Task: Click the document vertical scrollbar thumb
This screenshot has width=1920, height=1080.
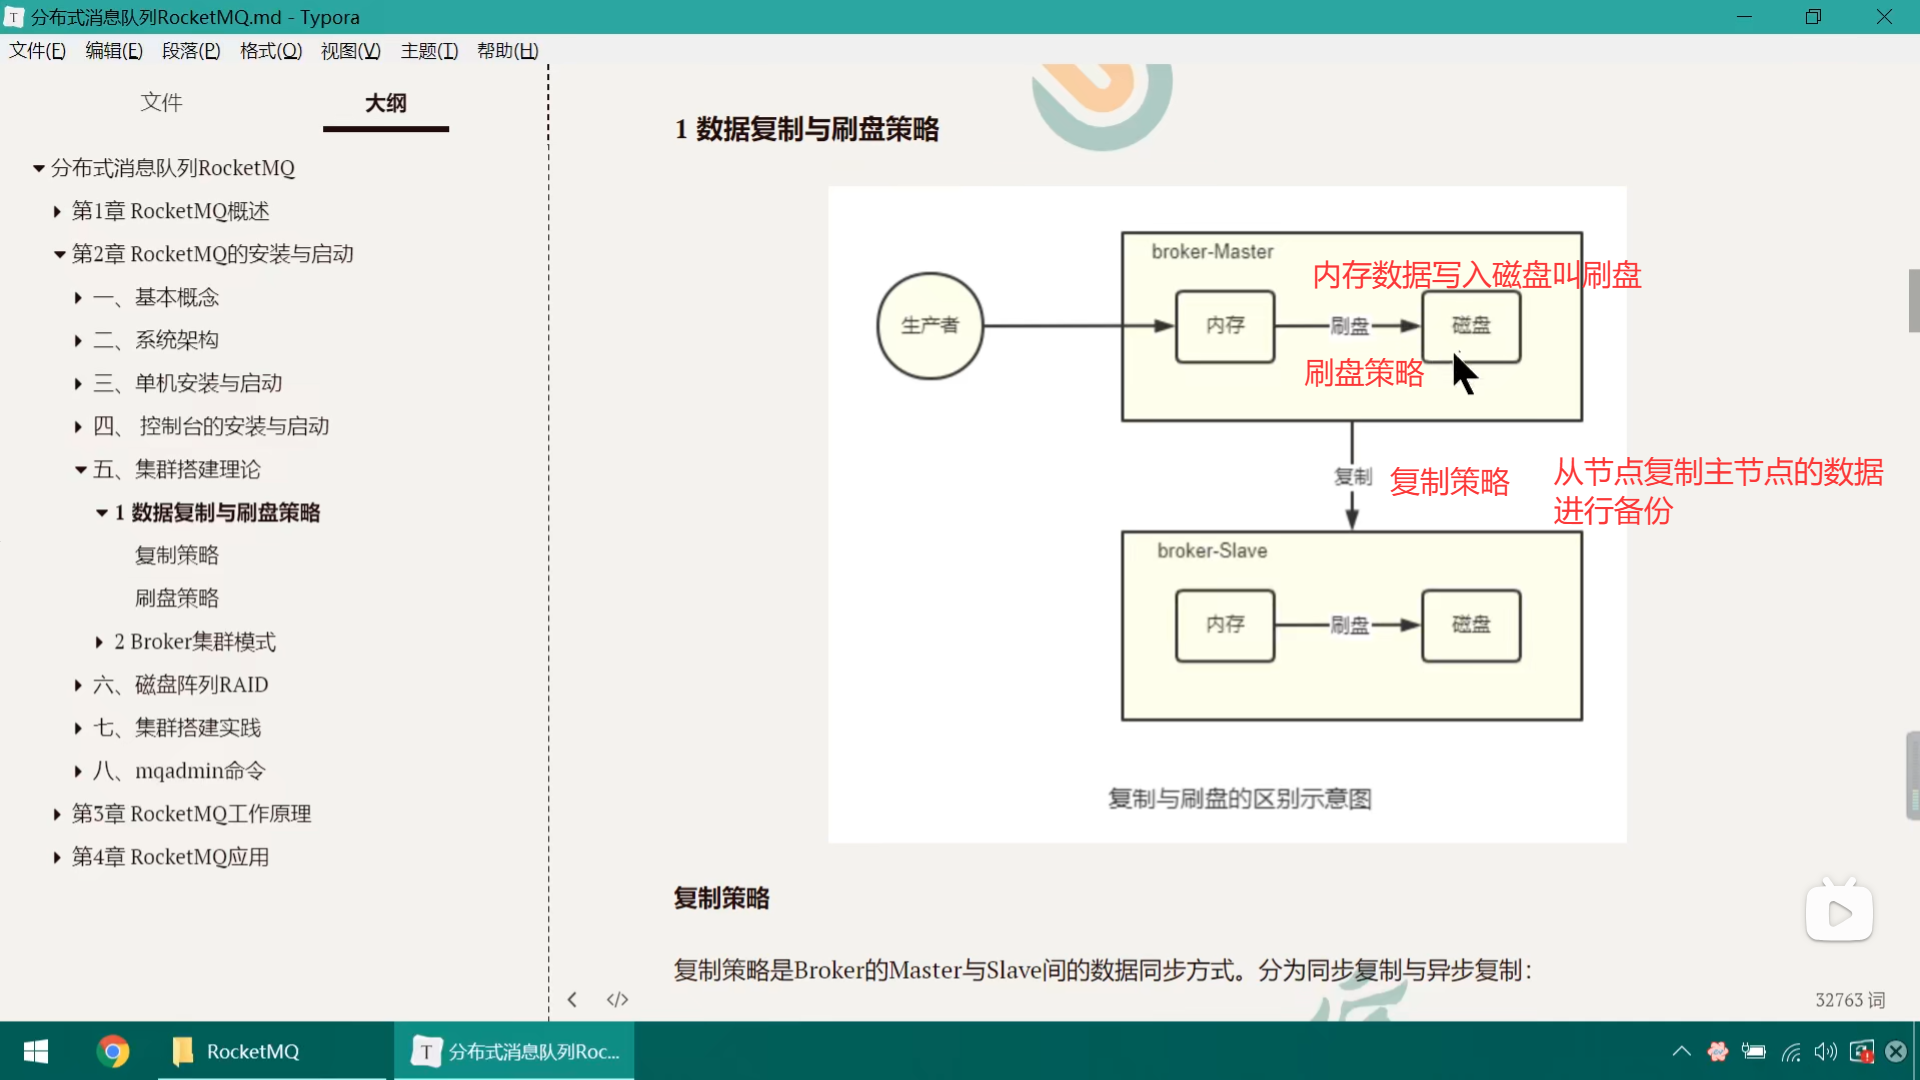Action: (1913, 300)
